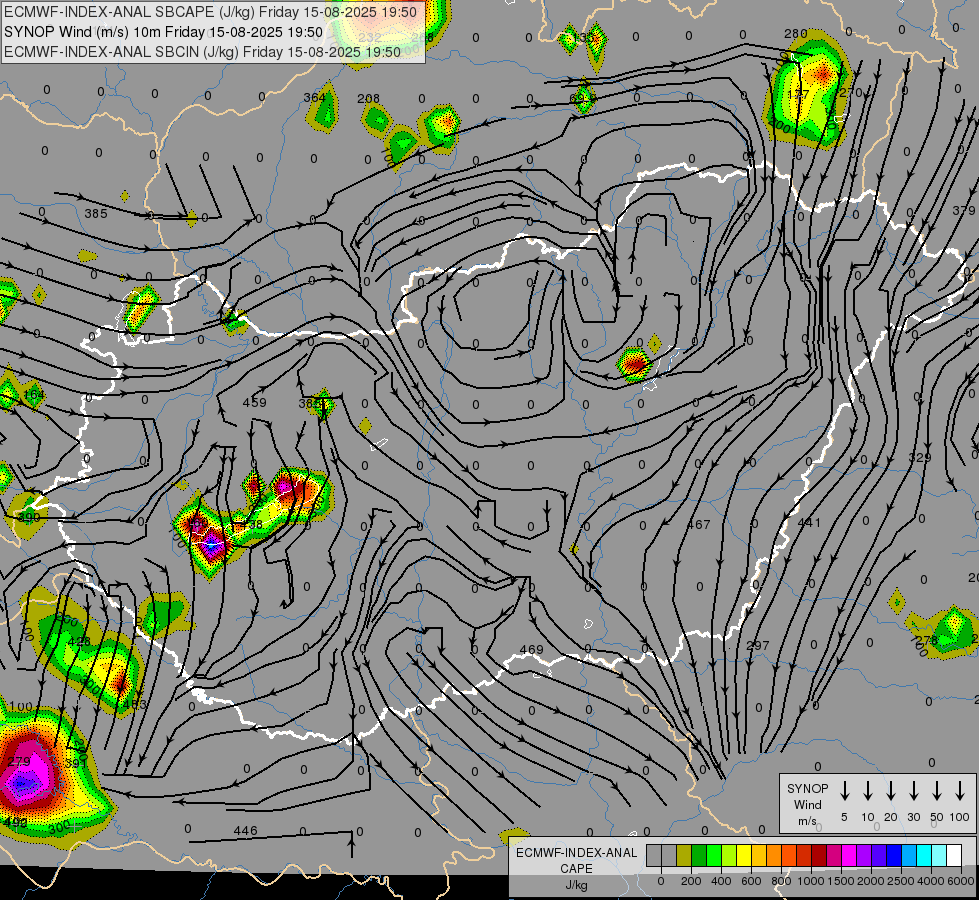This screenshot has width=979, height=900.
Task: Click the map value 467
Action: (698, 524)
